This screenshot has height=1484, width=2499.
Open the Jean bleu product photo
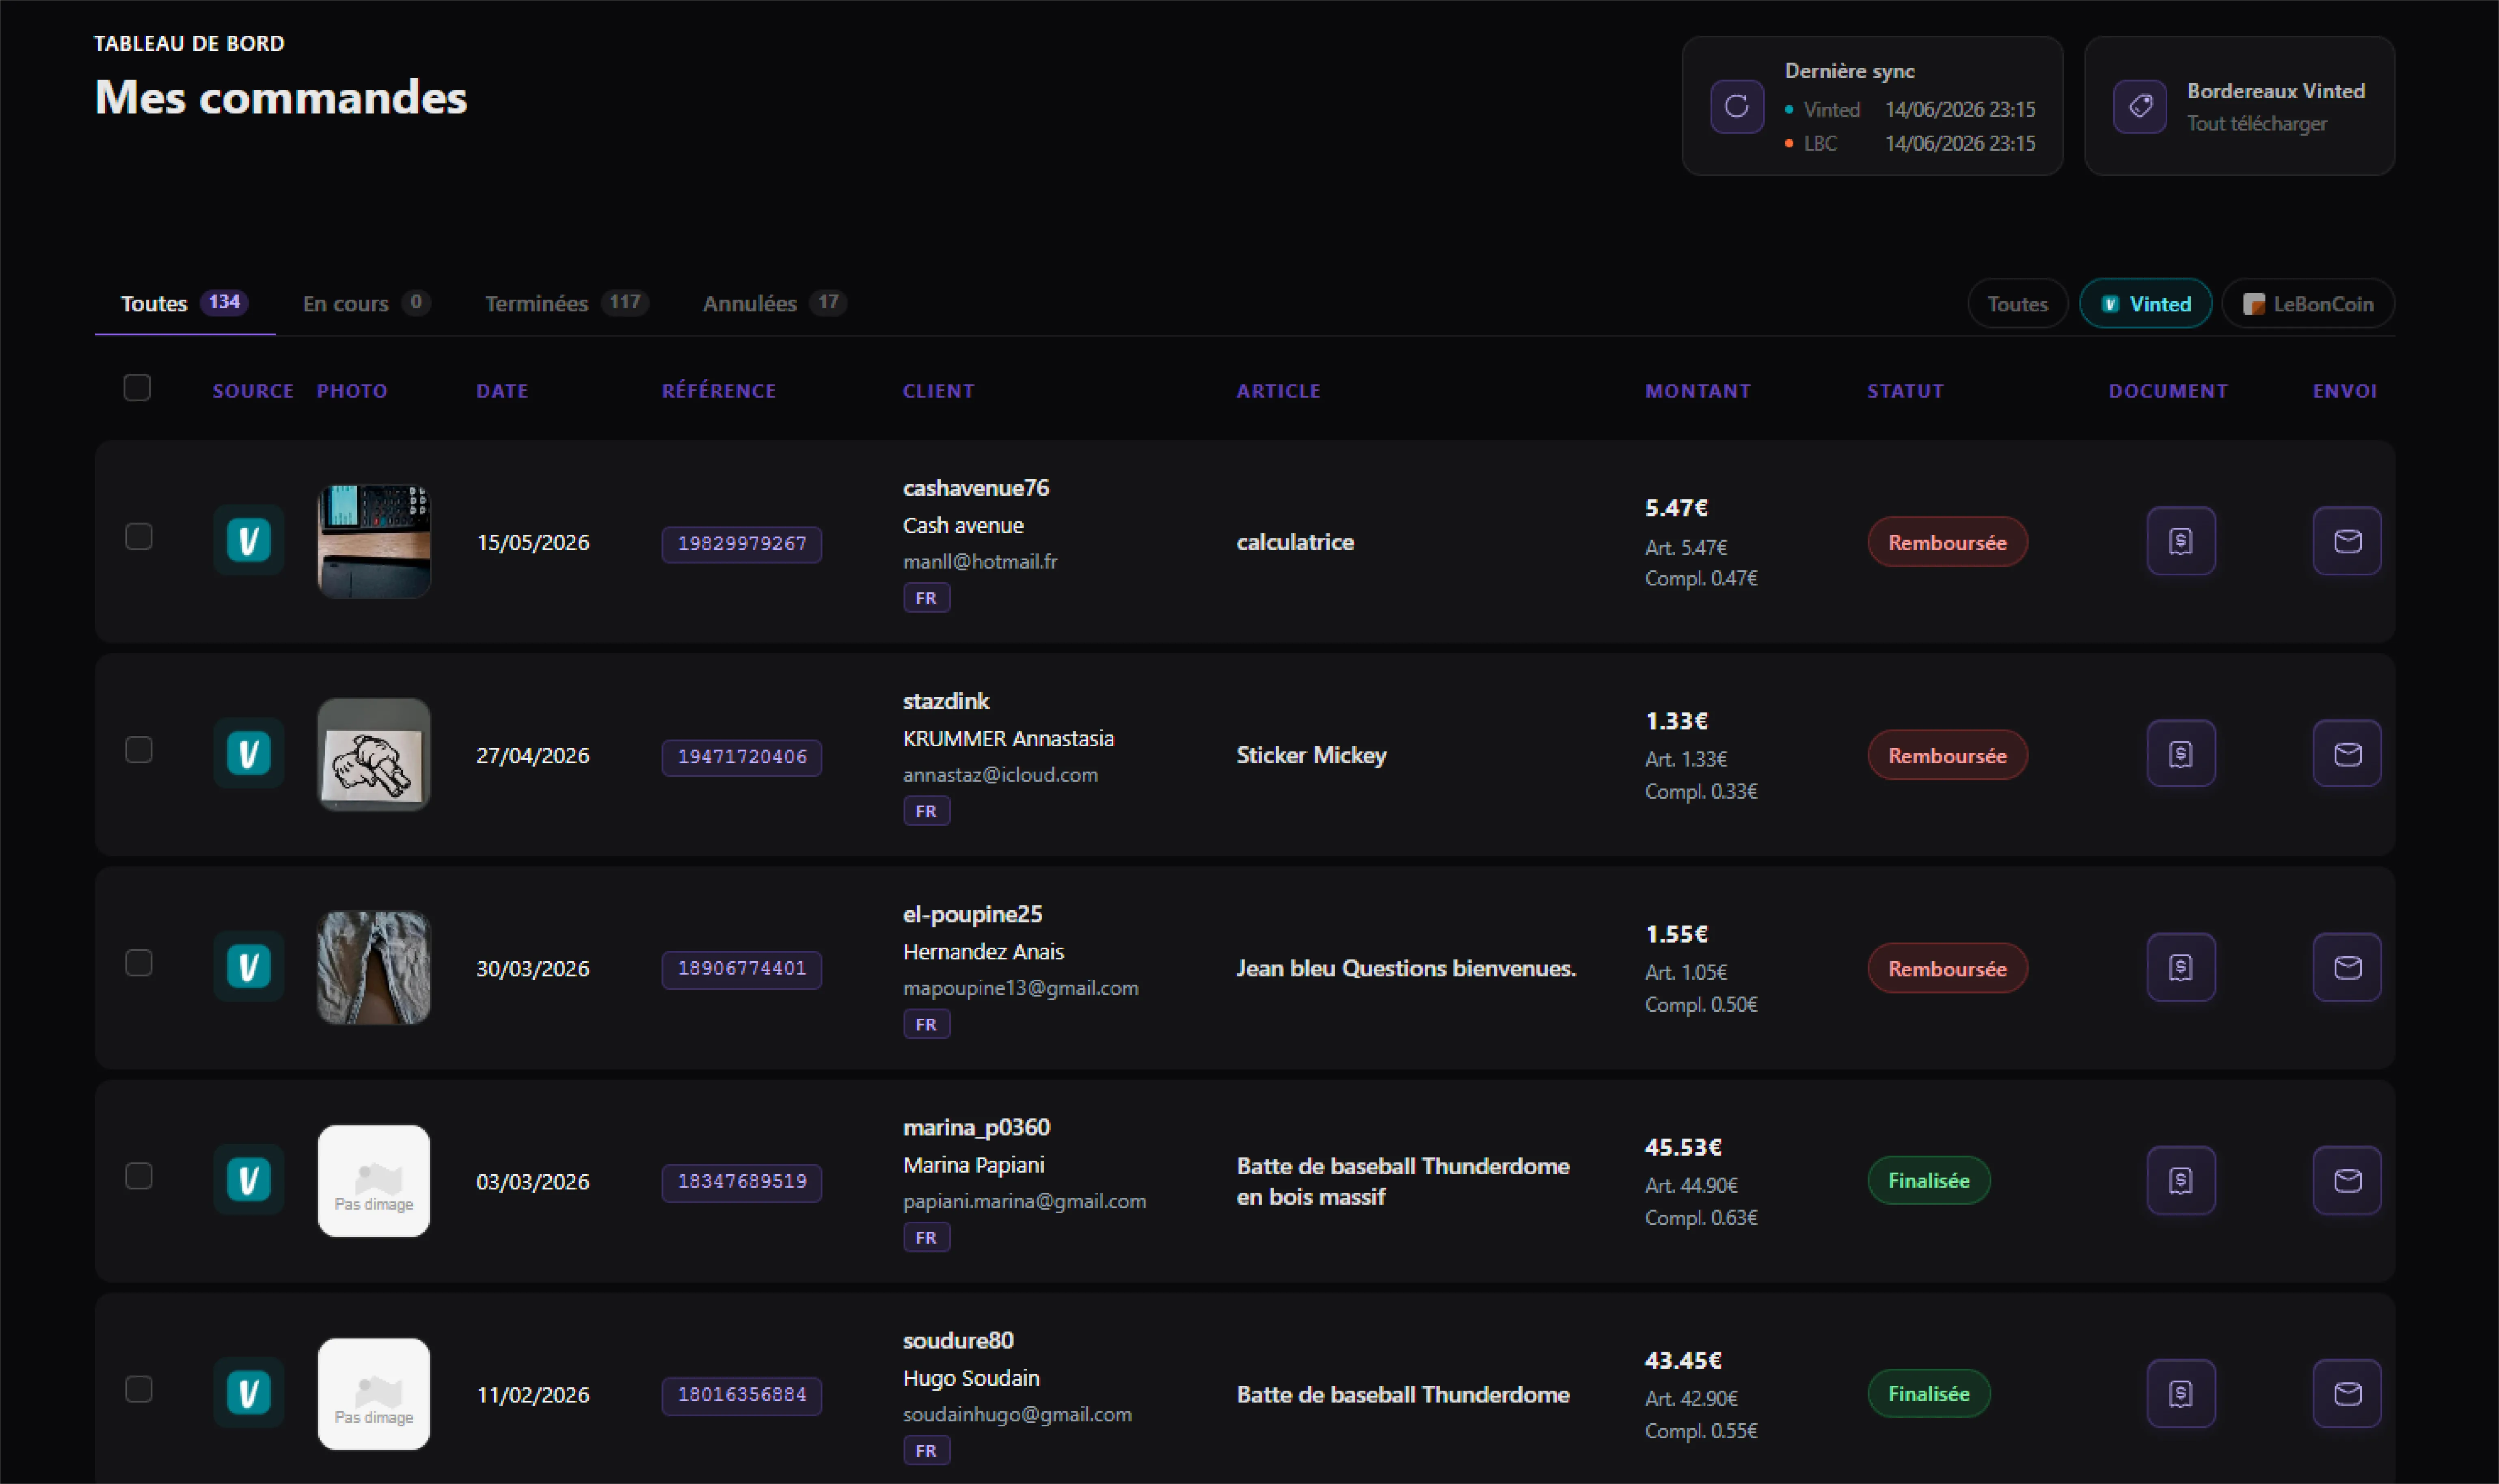pyautogui.click(x=374, y=967)
